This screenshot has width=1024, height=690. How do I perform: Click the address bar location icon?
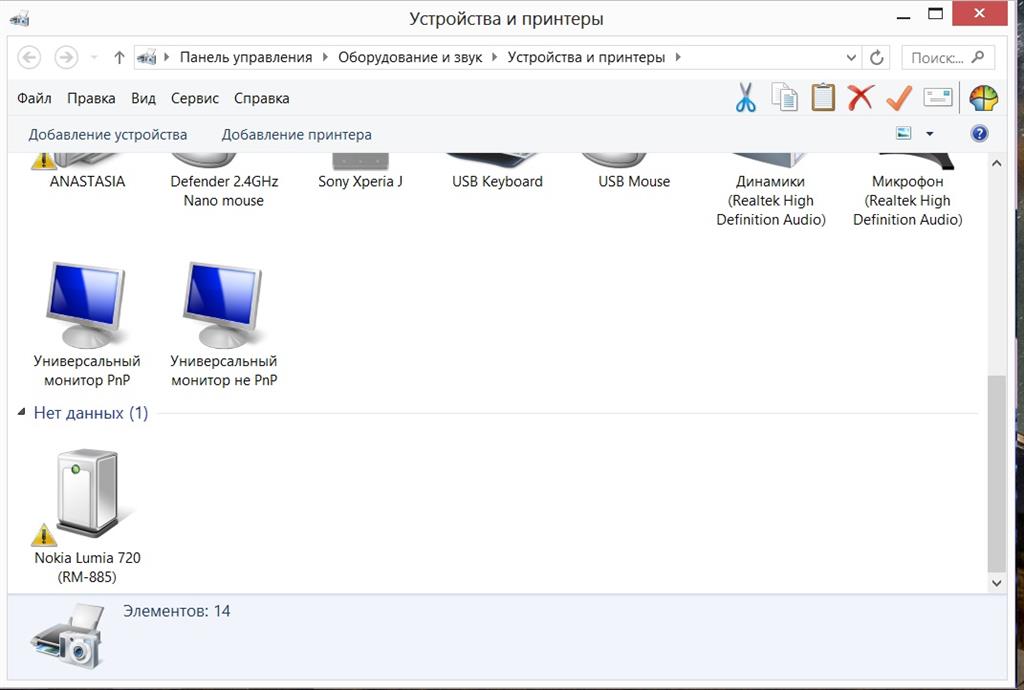click(x=146, y=57)
